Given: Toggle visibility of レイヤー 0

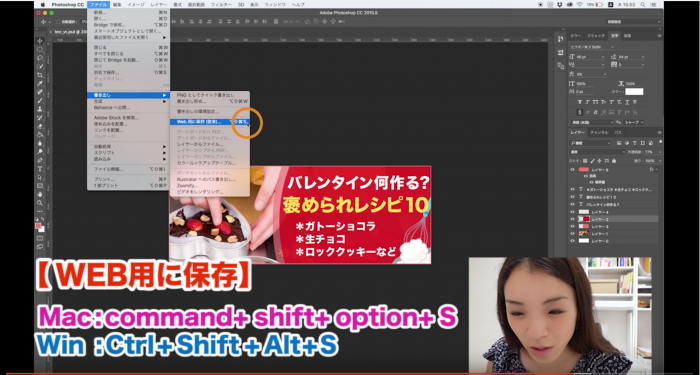Looking at the screenshot, I should (572, 241).
